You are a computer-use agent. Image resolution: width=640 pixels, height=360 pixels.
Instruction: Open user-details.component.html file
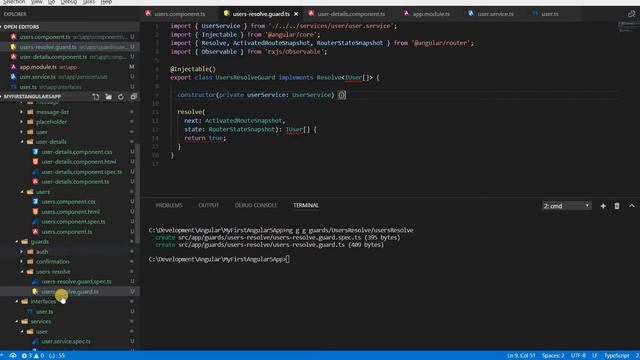tap(78, 162)
